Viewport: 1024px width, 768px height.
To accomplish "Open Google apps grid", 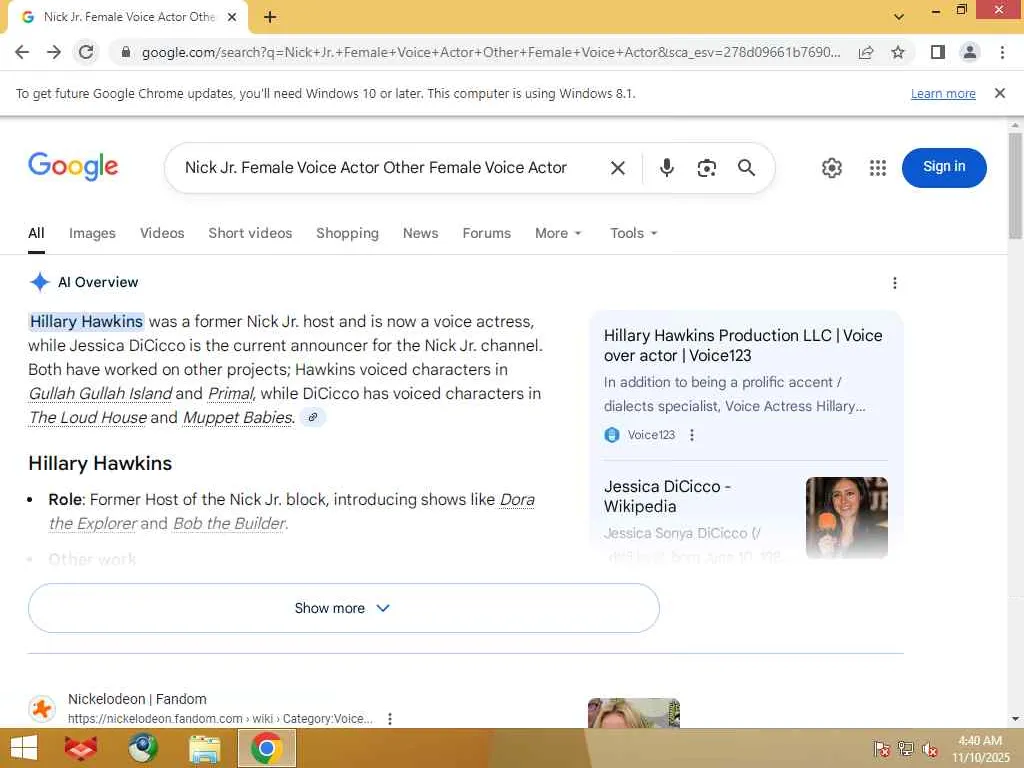I will [878, 168].
